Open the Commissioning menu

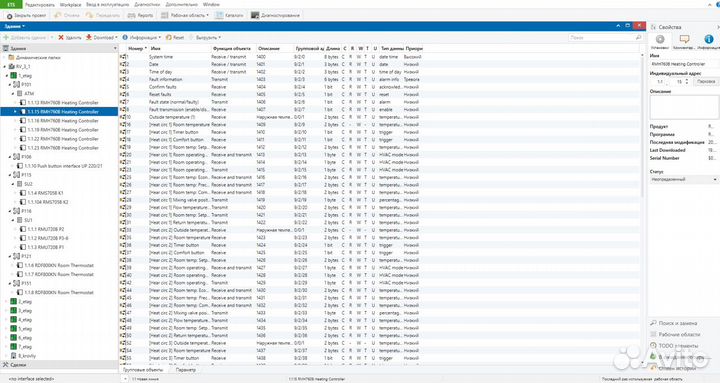coord(107,4)
